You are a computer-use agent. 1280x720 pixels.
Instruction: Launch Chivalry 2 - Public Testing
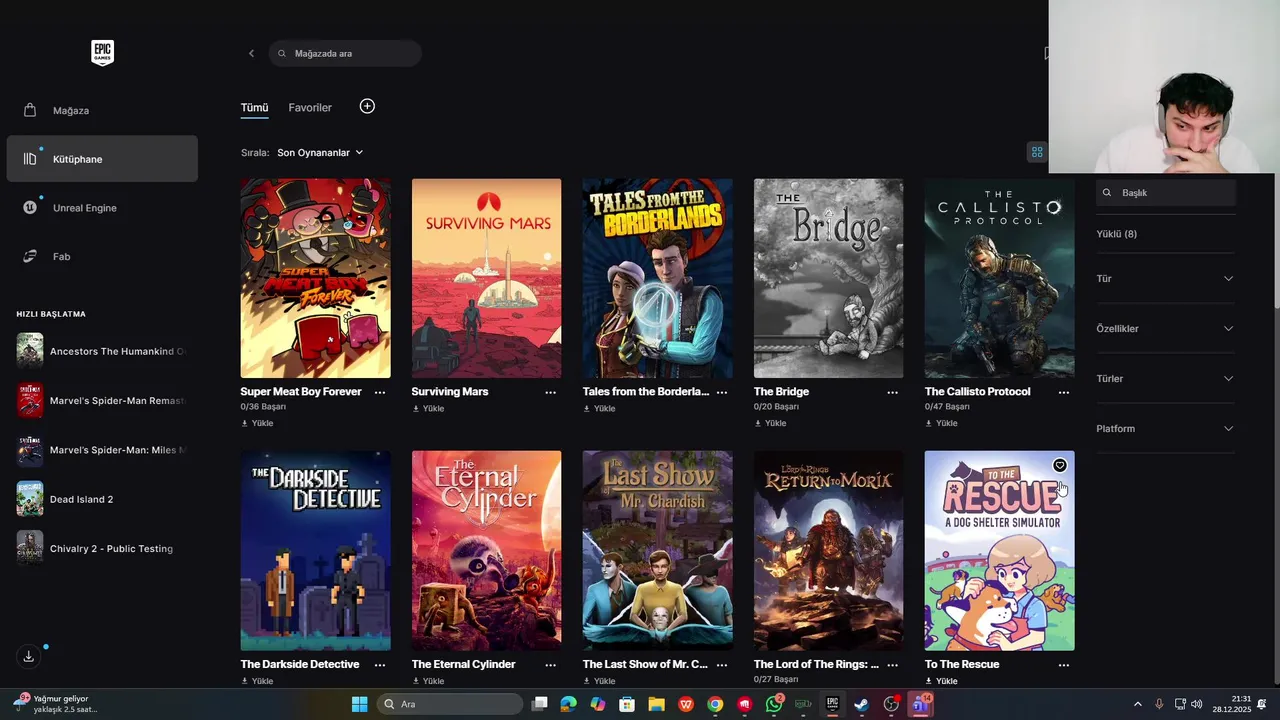102,548
